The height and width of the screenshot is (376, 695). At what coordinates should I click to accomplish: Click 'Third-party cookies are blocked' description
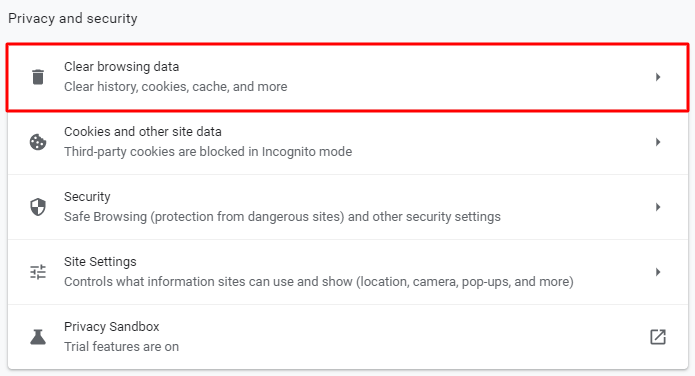208,152
